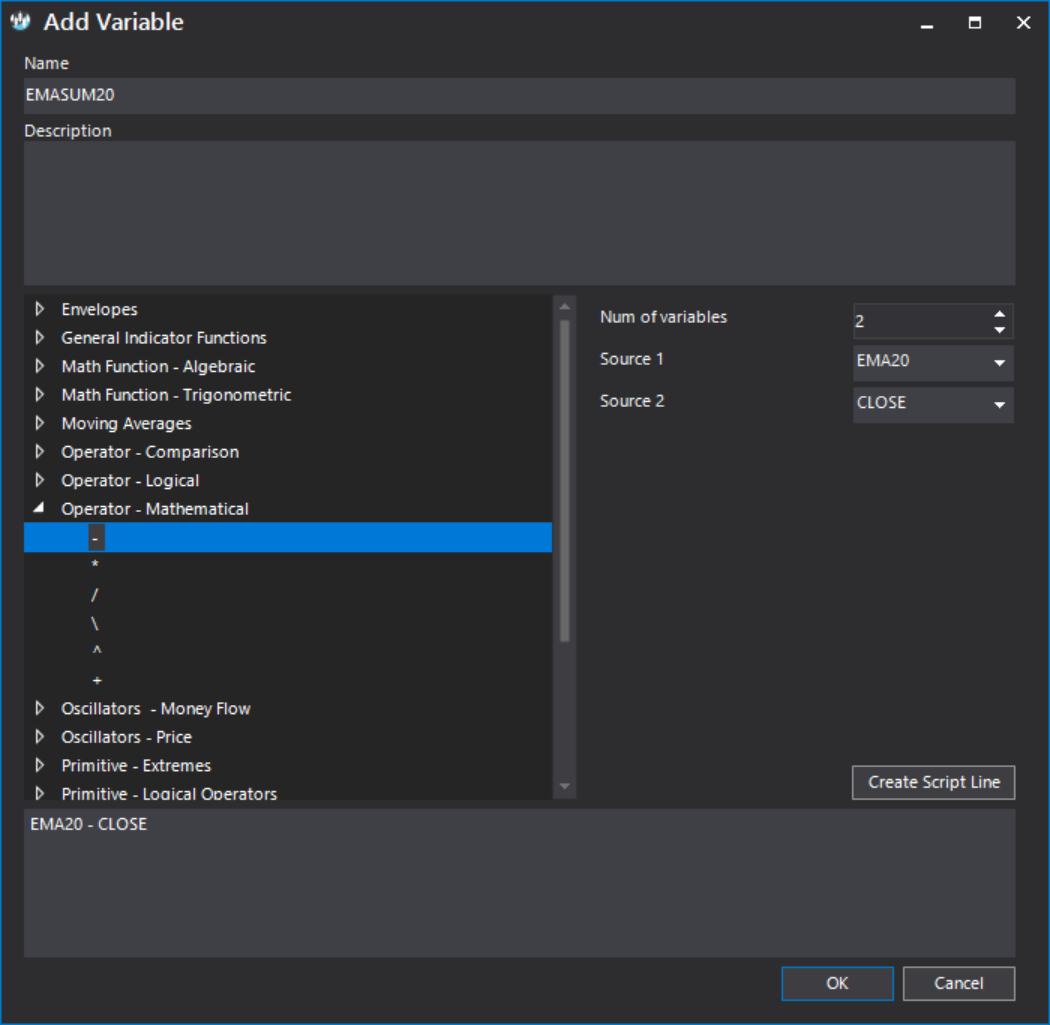Screen dimensions: 1050x1025
Task: Click the Cancel button
Action: click(958, 983)
